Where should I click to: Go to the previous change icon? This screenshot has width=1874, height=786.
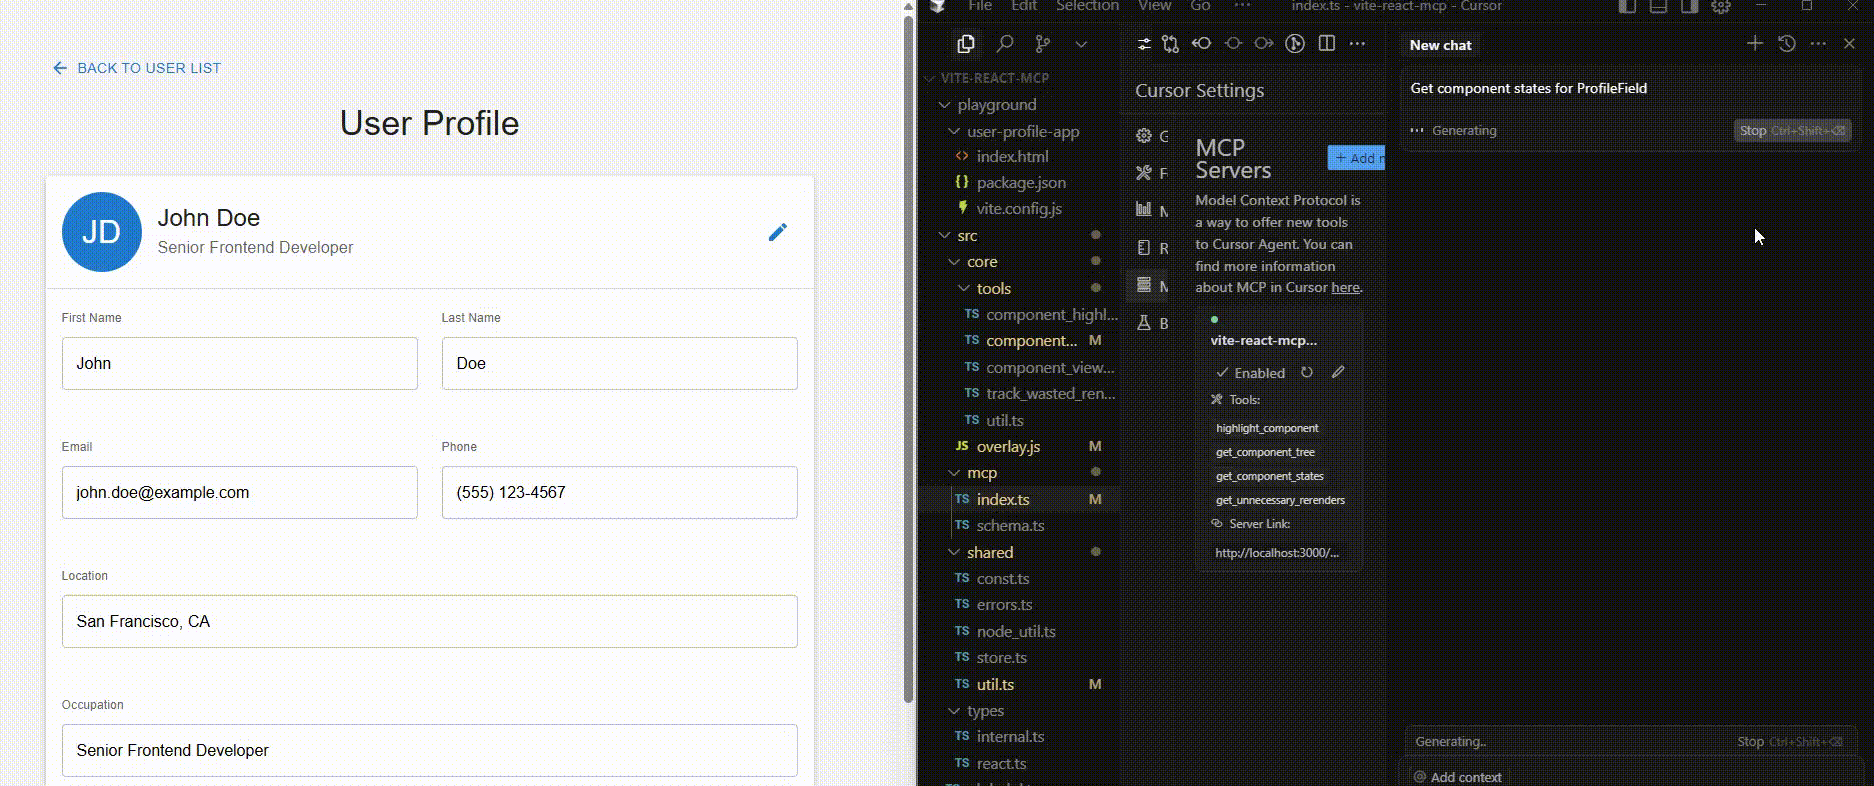[1202, 44]
